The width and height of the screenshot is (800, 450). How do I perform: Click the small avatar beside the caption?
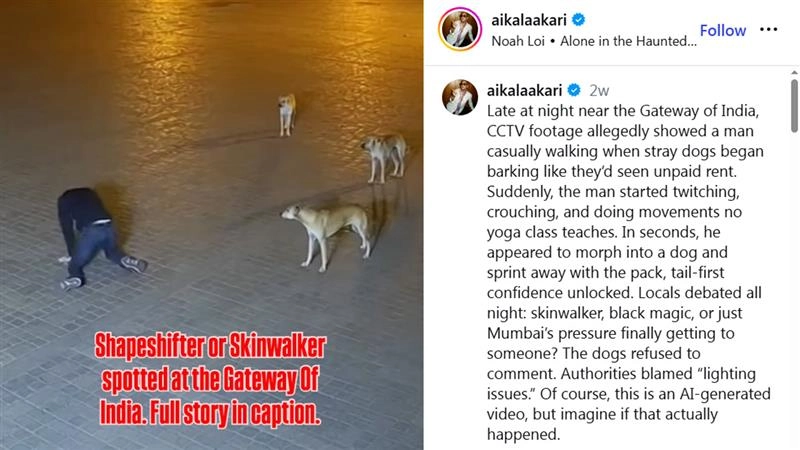pyautogui.click(x=460, y=97)
